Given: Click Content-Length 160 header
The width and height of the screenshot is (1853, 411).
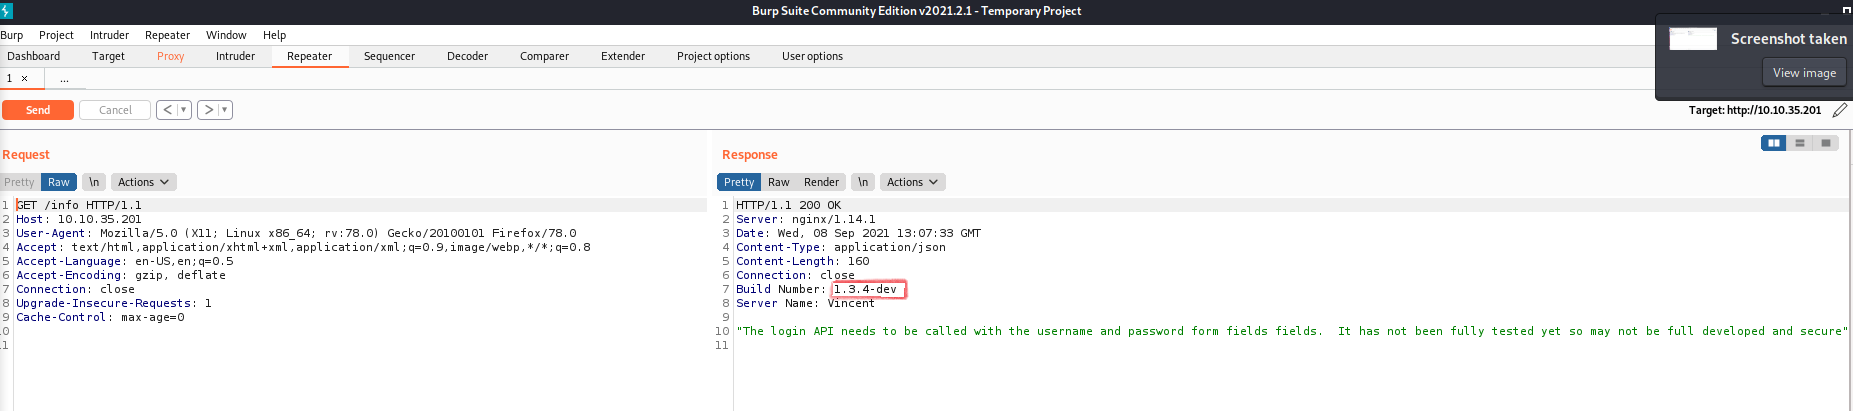Looking at the screenshot, I should [x=803, y=261].
